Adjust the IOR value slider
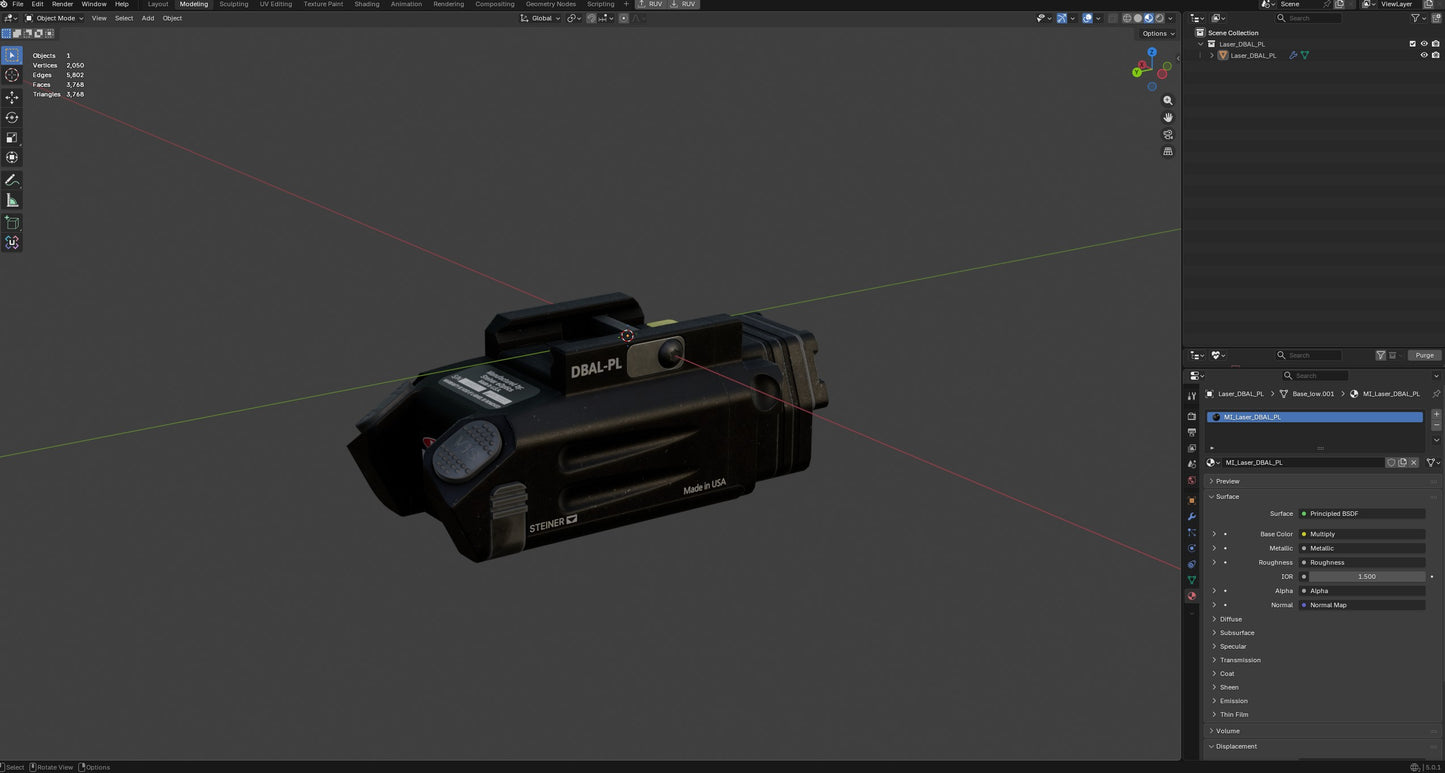This screenshot has width=1445, height=773. coord(1366,577)
